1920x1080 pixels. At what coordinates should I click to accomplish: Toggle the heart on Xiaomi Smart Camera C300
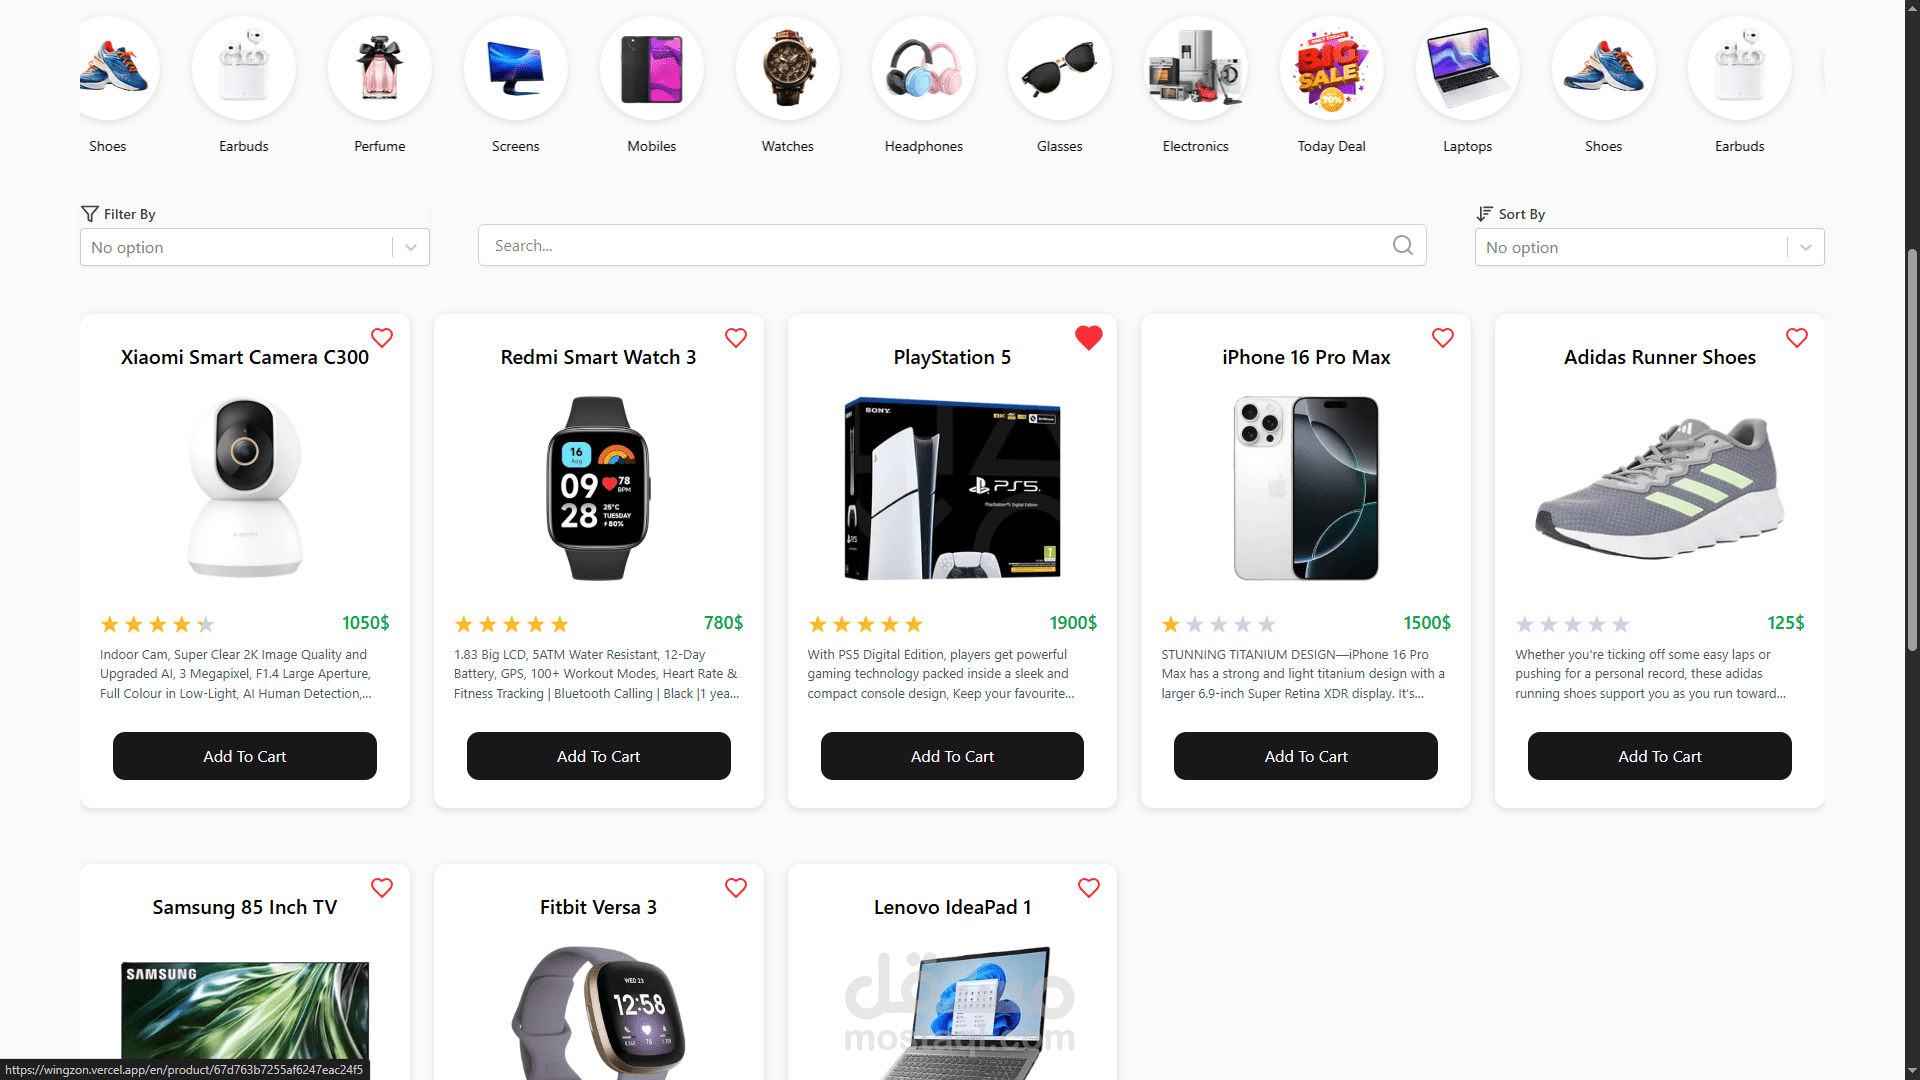(x=381, y=338)
